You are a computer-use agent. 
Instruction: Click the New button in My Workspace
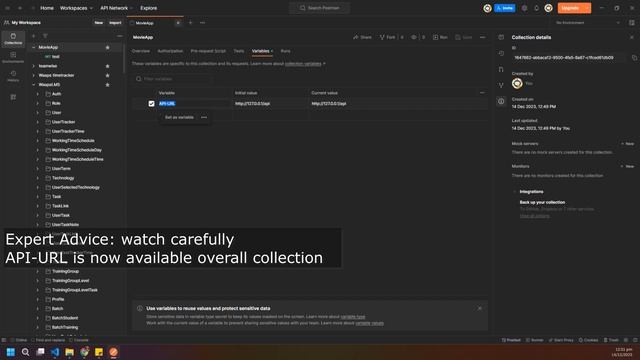click(99, 23)
